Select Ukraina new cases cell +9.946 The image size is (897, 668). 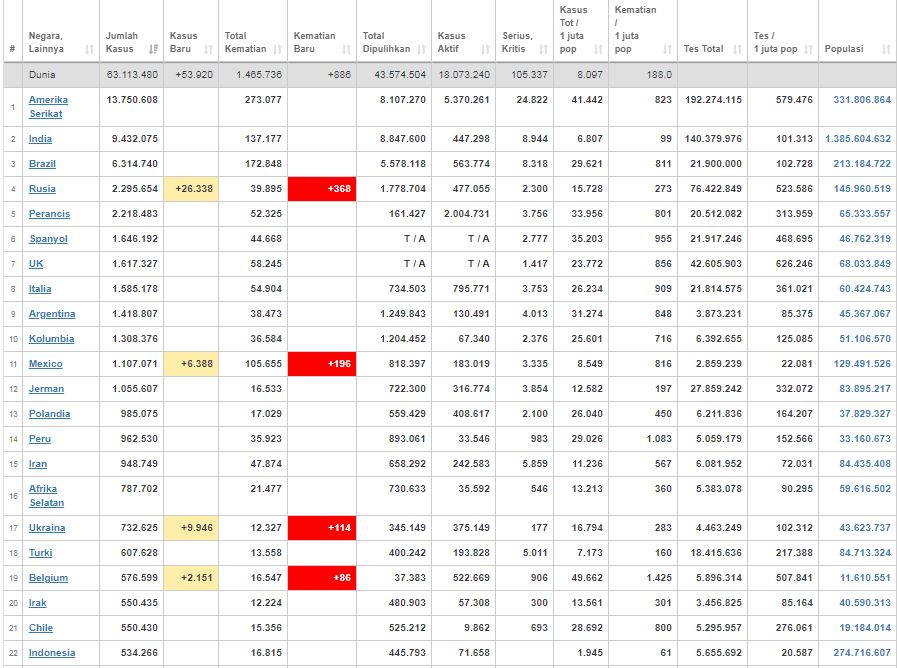(x=191, y=528)
